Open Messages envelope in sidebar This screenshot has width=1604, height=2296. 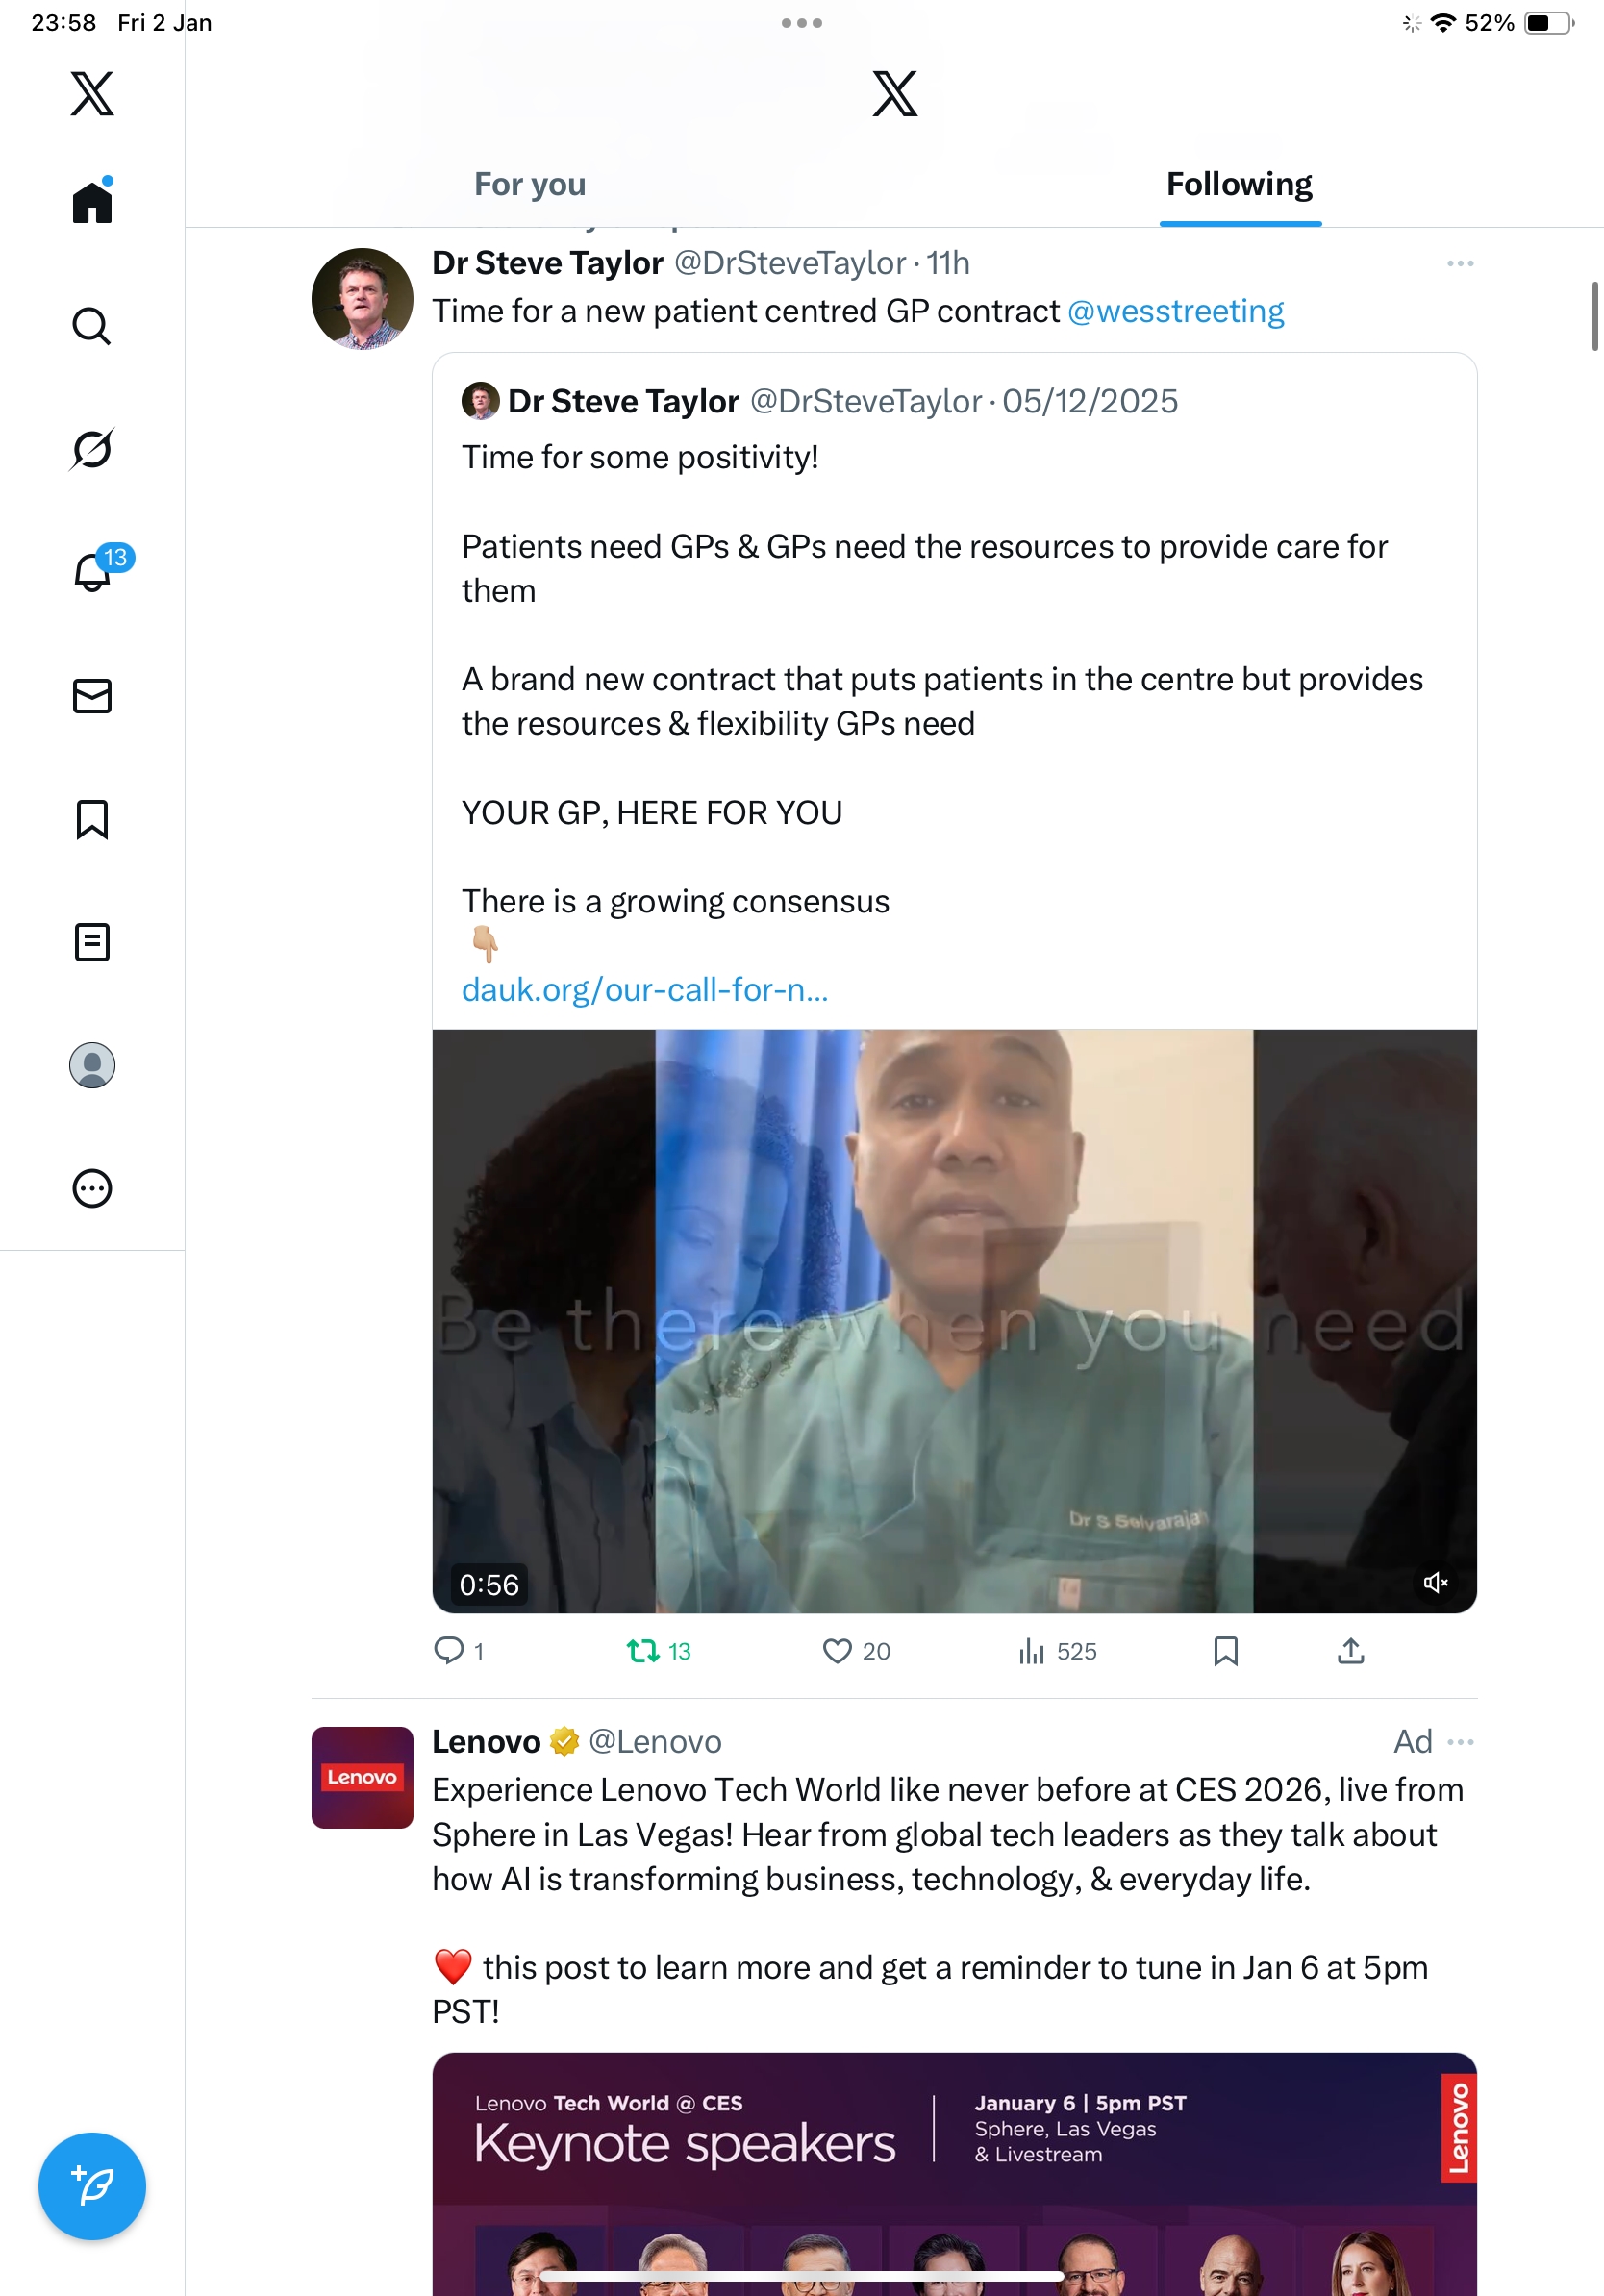pos(92,696)
